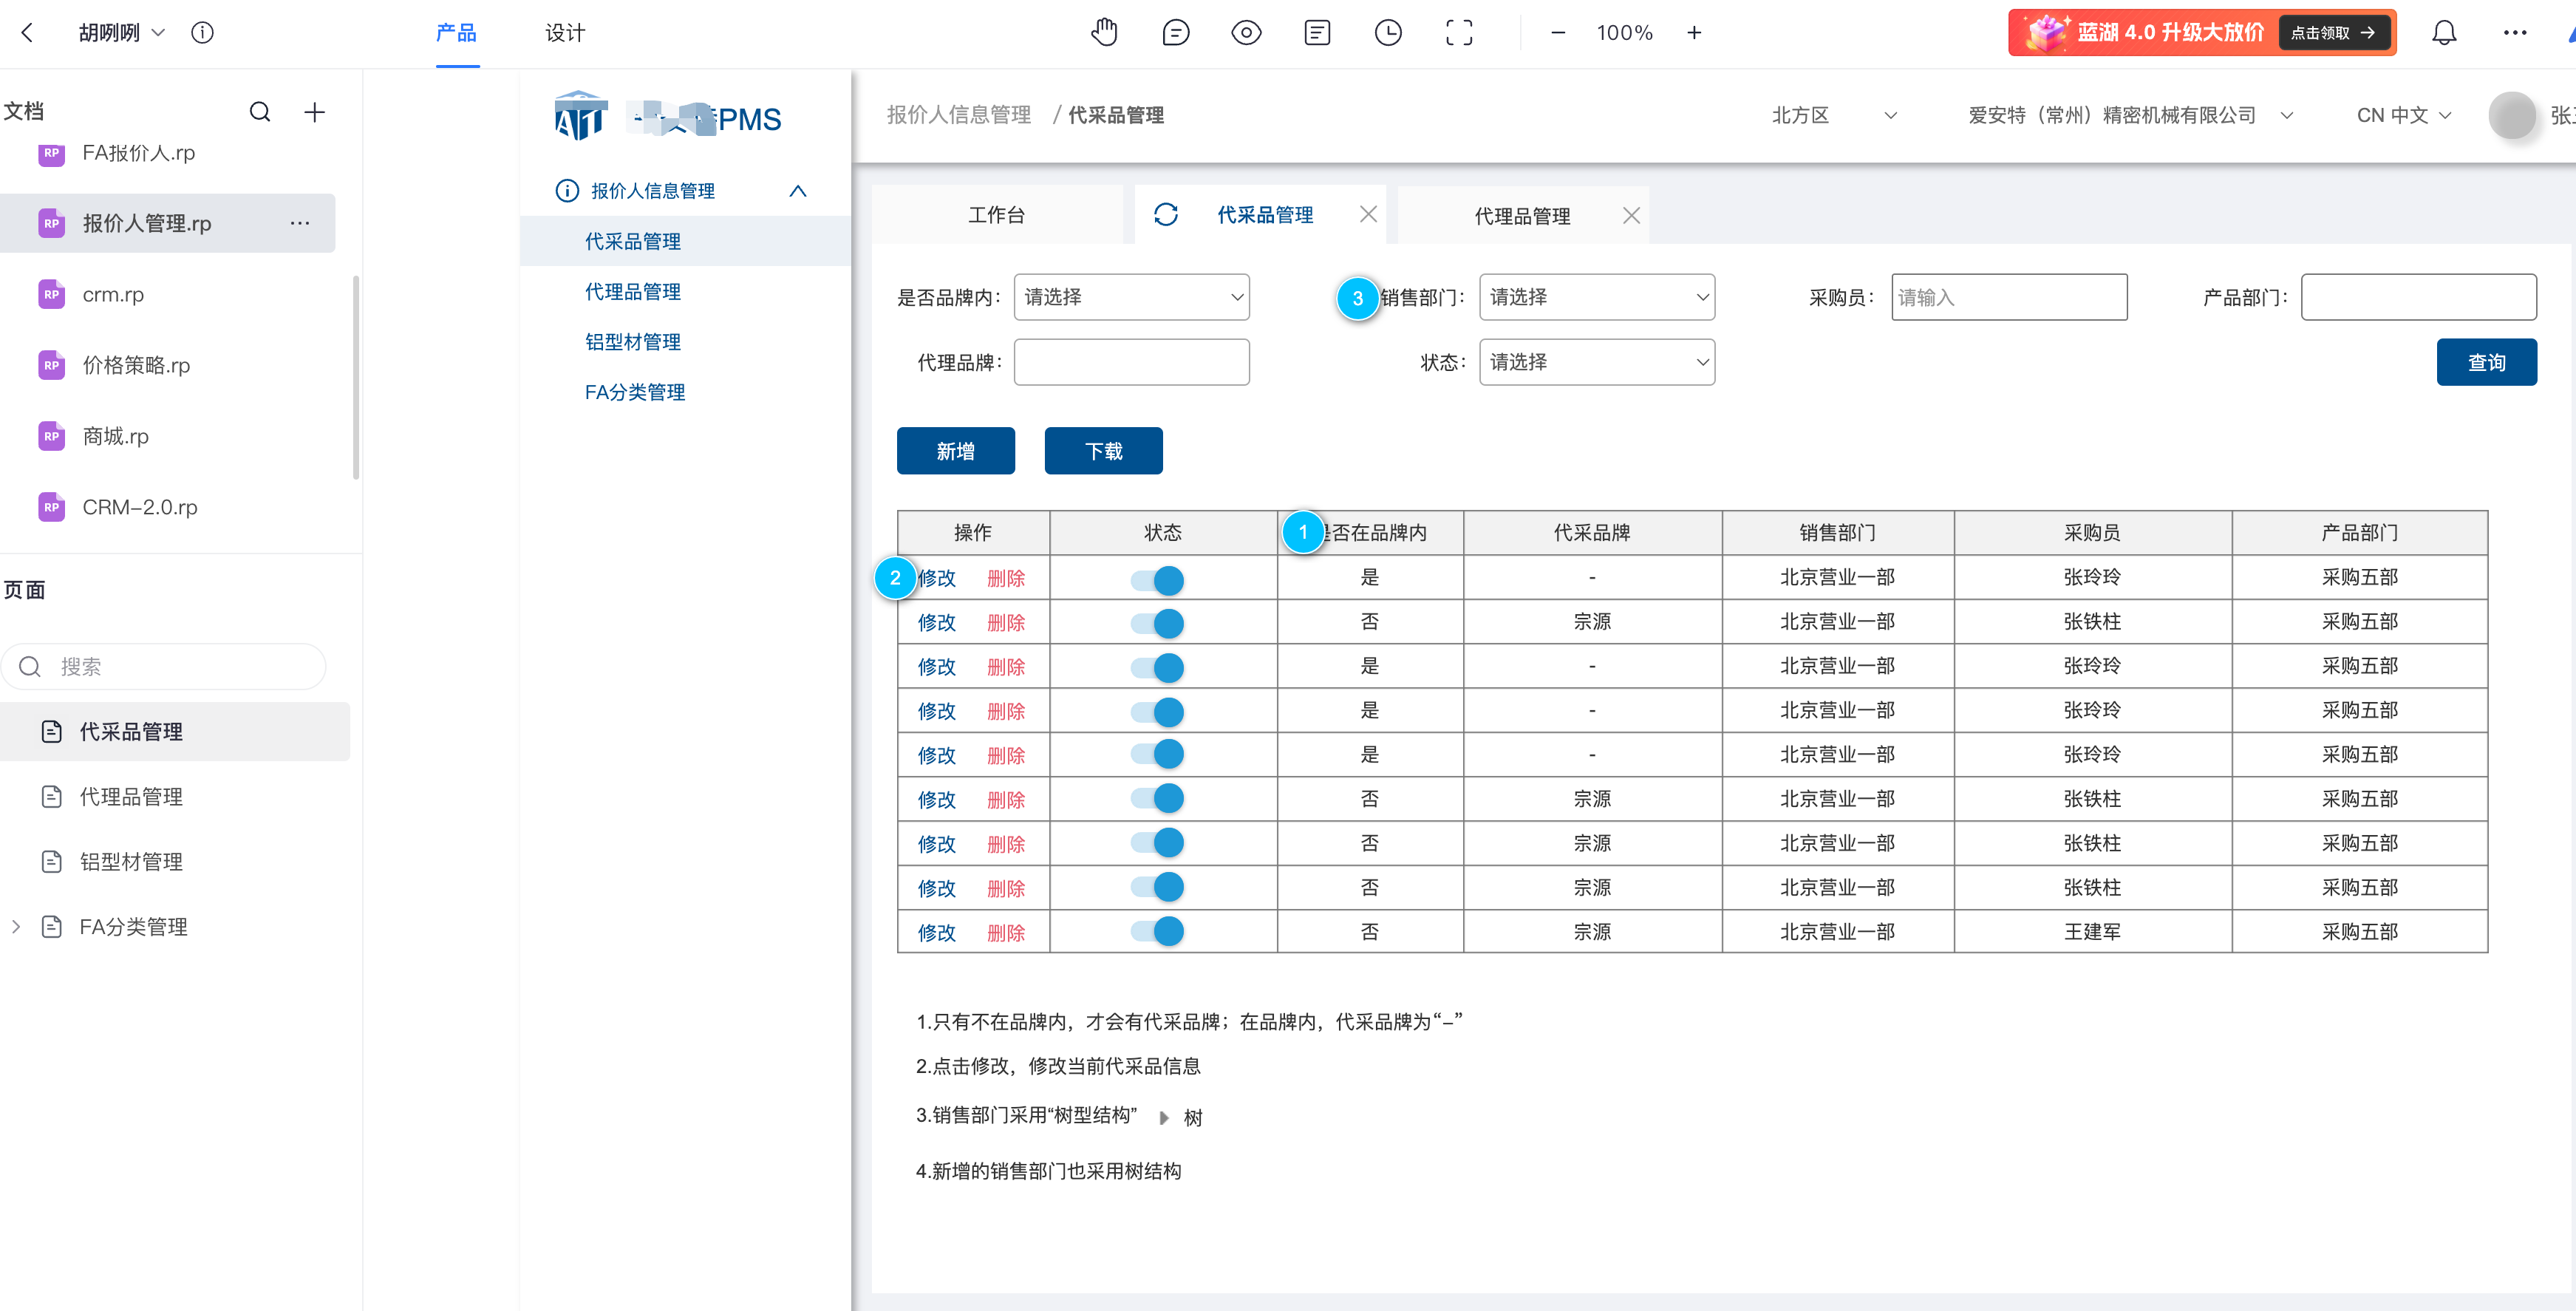Click the 下载 button
2576x1311 pixels.
pyautogui.click(x=1103, y=451)
